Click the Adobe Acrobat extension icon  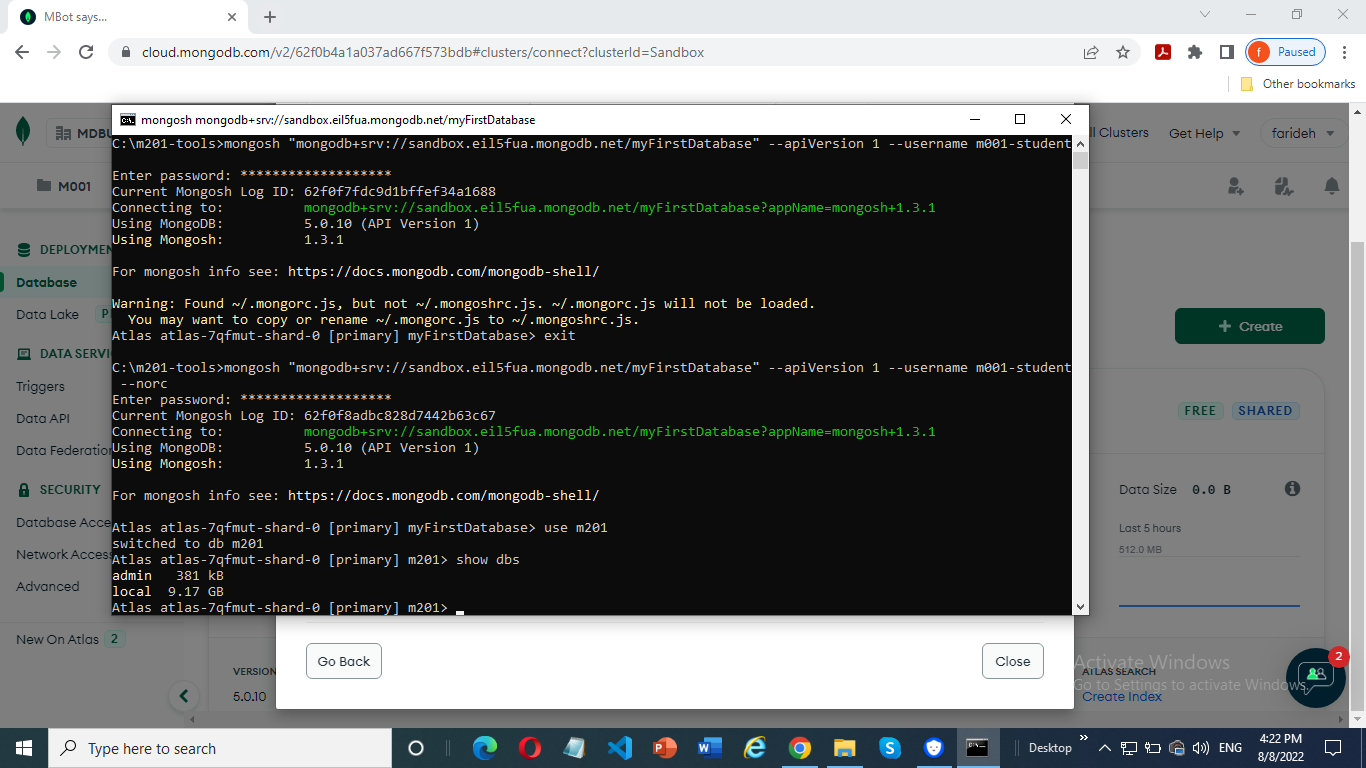[1163, 52]
